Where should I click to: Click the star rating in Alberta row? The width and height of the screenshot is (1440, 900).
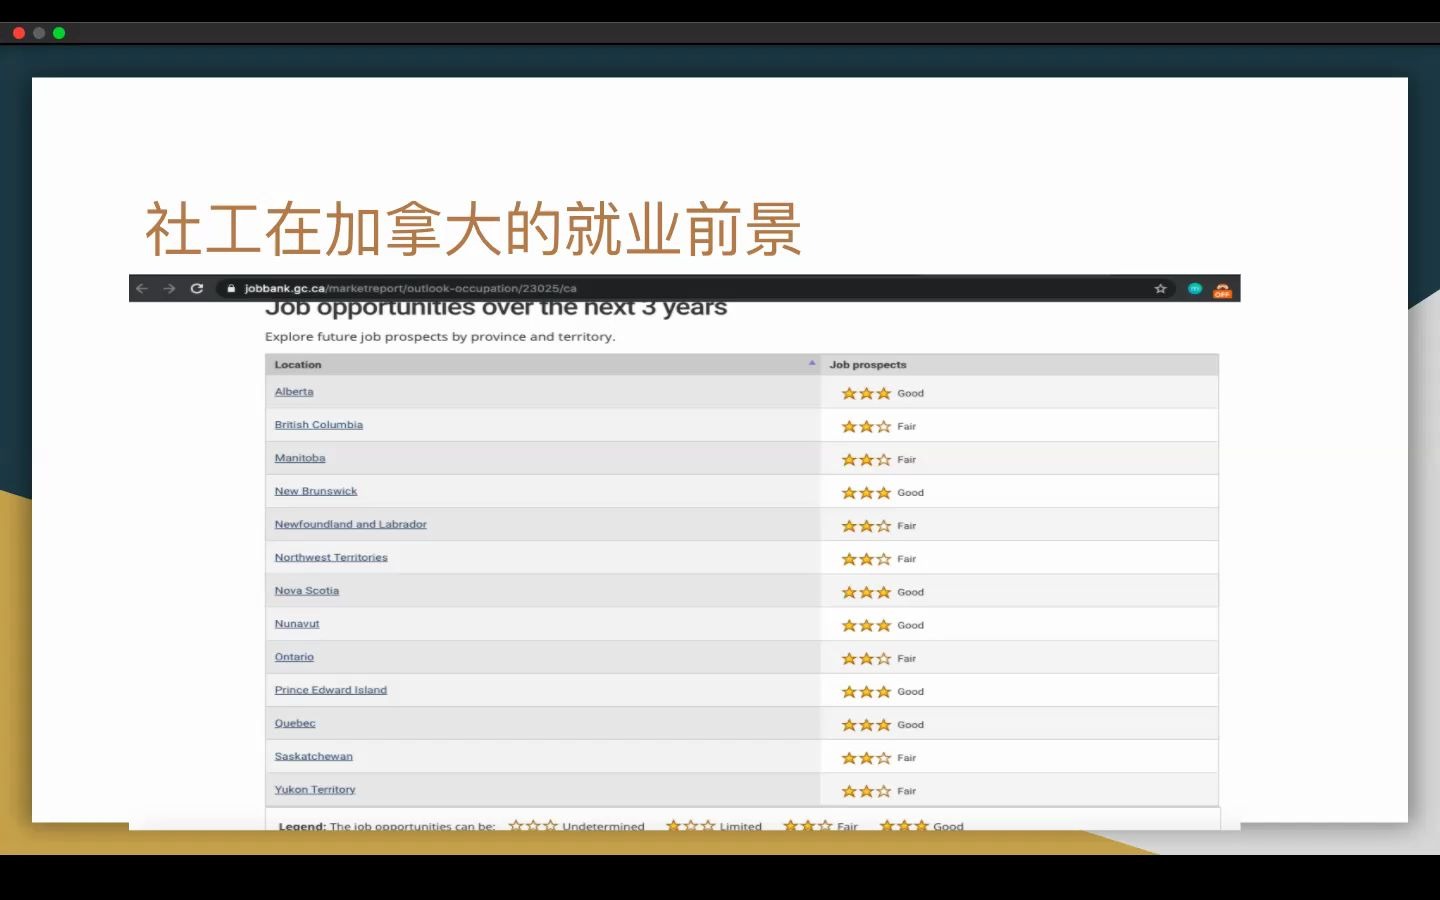[866, 393]
